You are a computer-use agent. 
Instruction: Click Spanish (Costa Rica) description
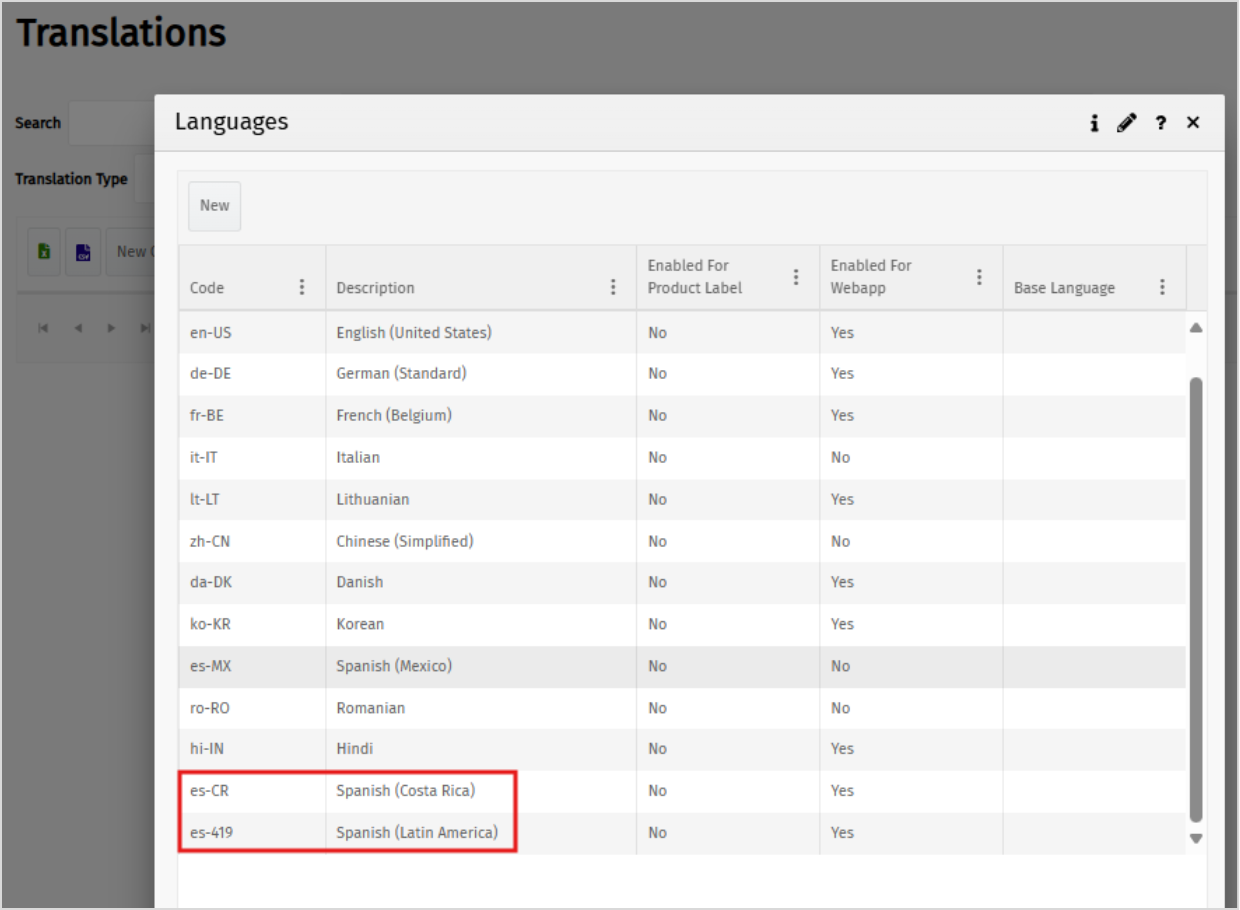(406, 790)
